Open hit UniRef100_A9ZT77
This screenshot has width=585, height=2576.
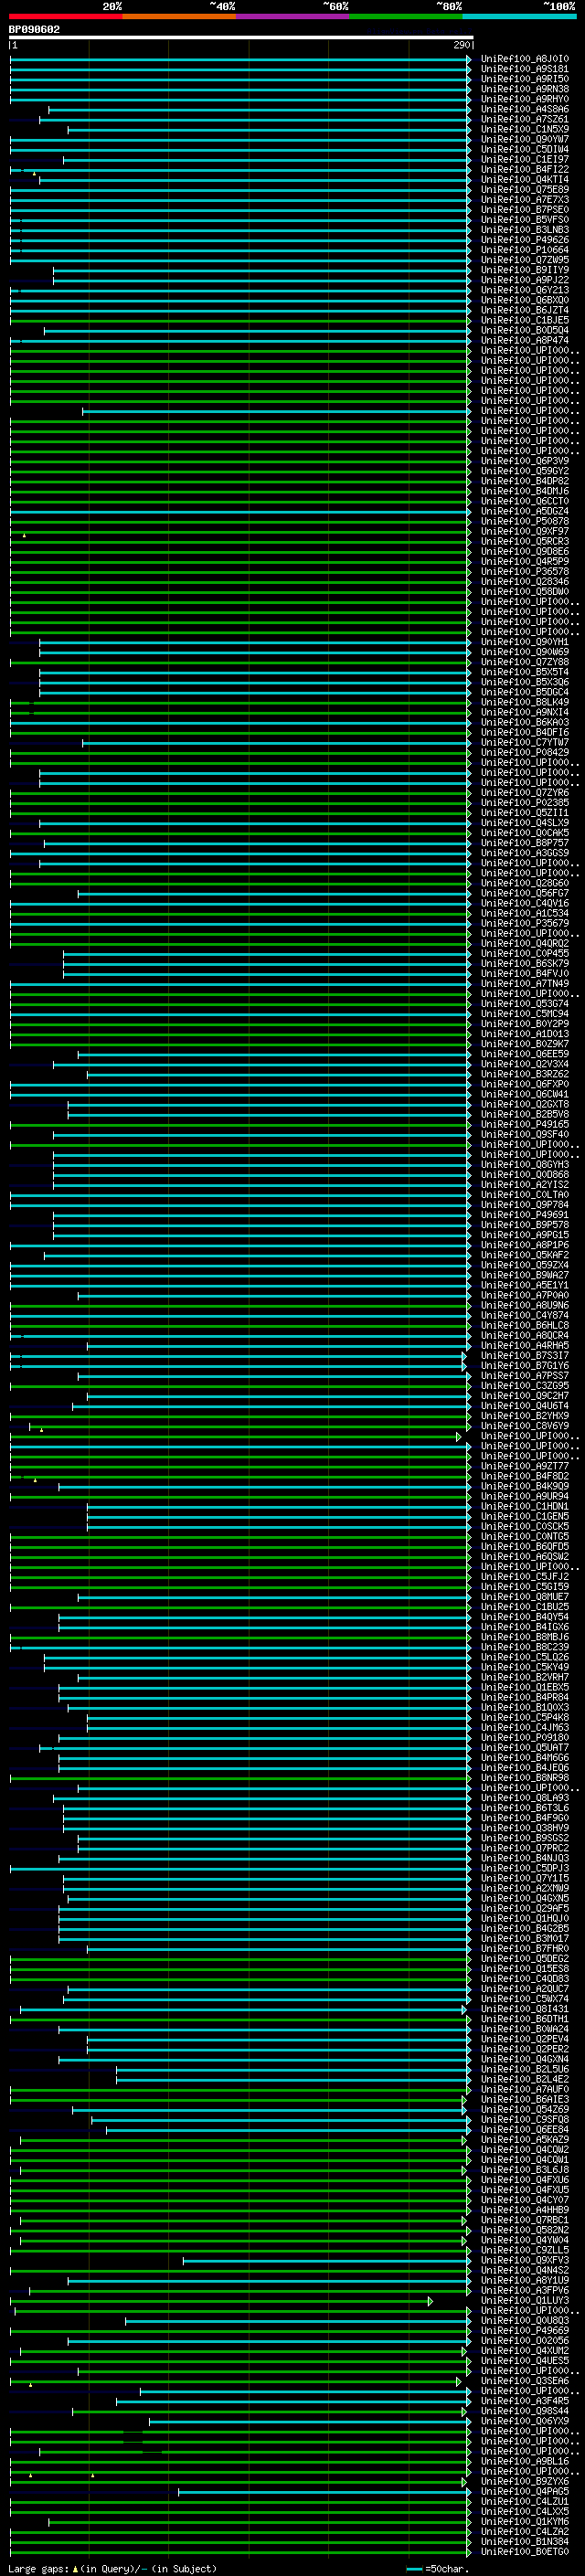pos(525,1466)
